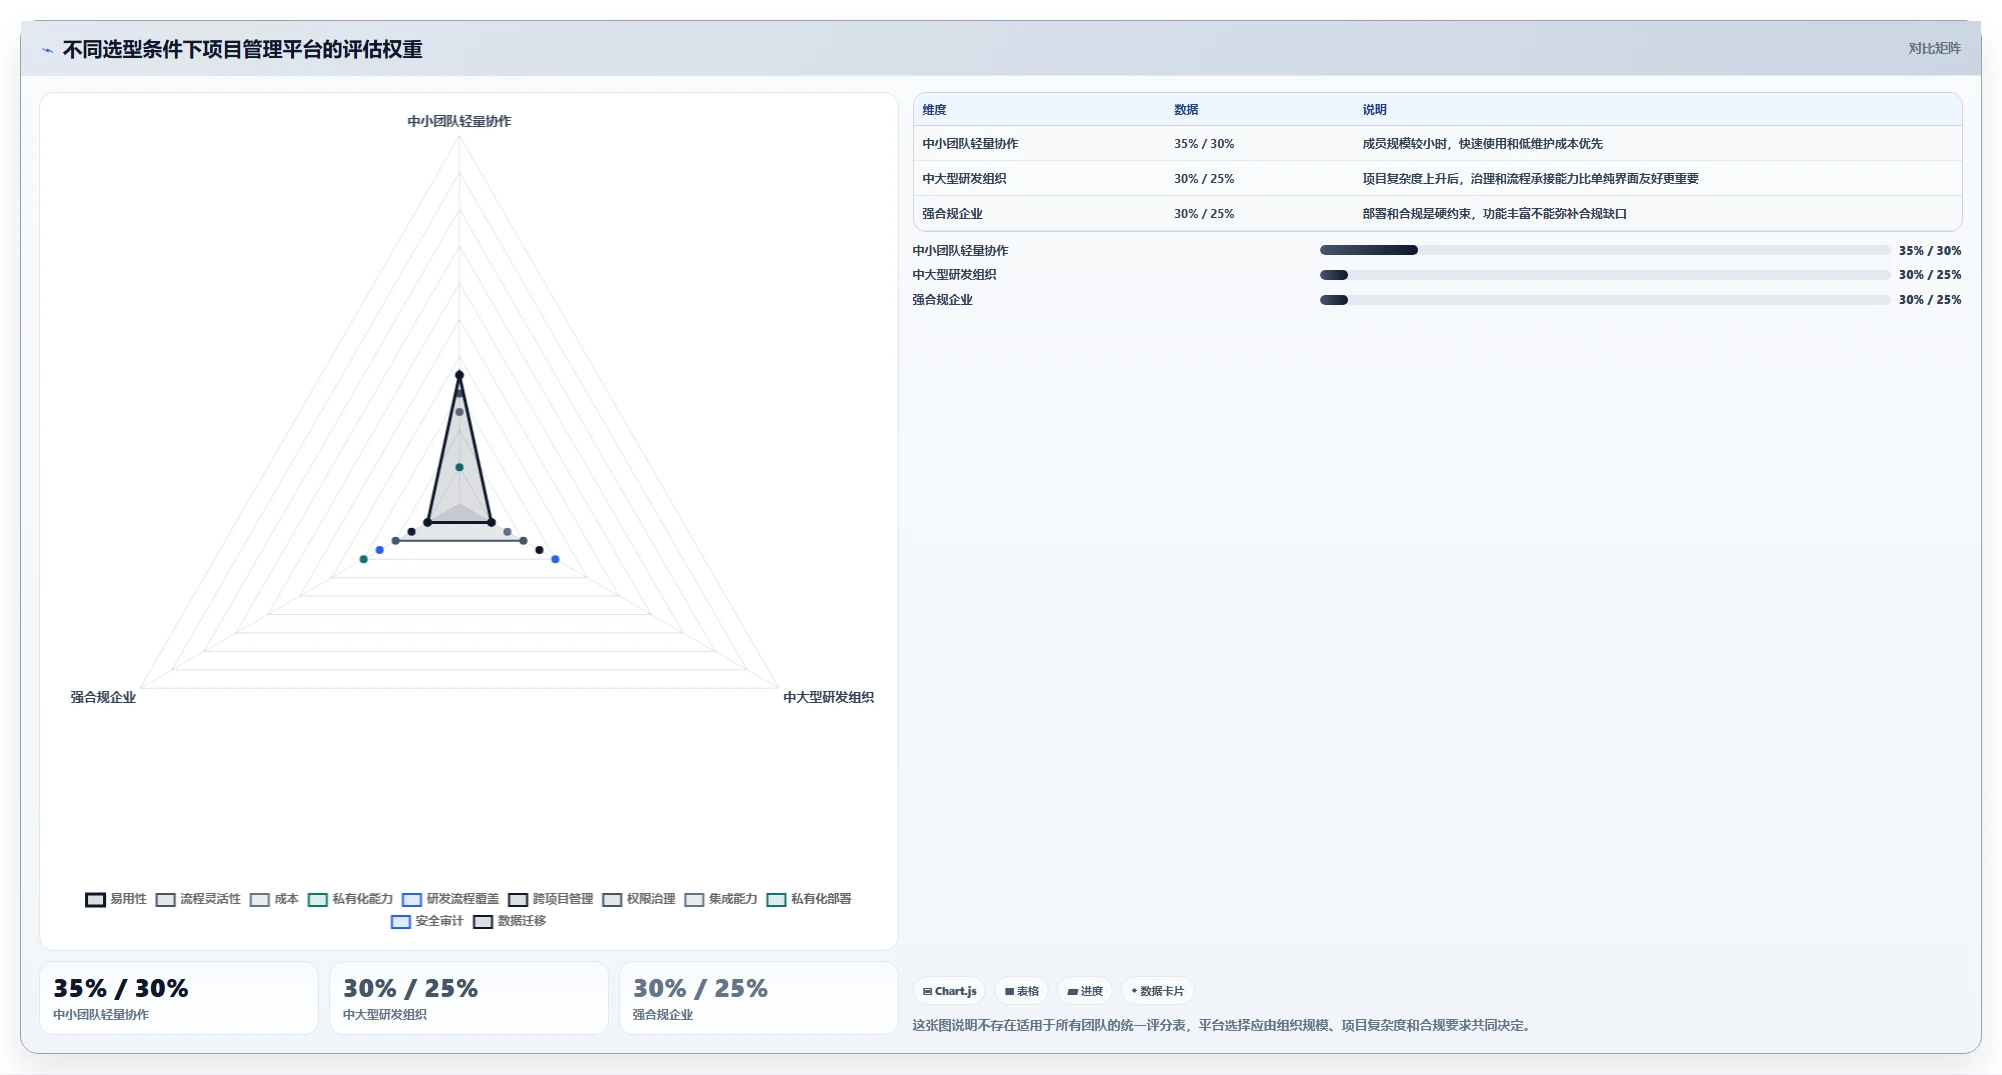Screen dimensions: 2002x1075
Task: Toggle the 流程灵活性 legend series
Action: tap(198, 899)
